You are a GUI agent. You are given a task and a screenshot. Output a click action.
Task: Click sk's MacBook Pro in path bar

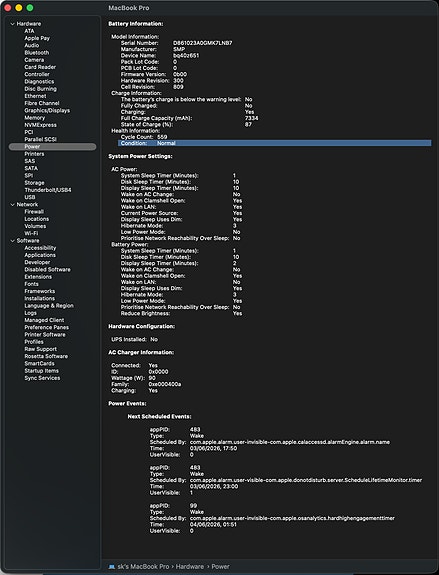point(143,567)
